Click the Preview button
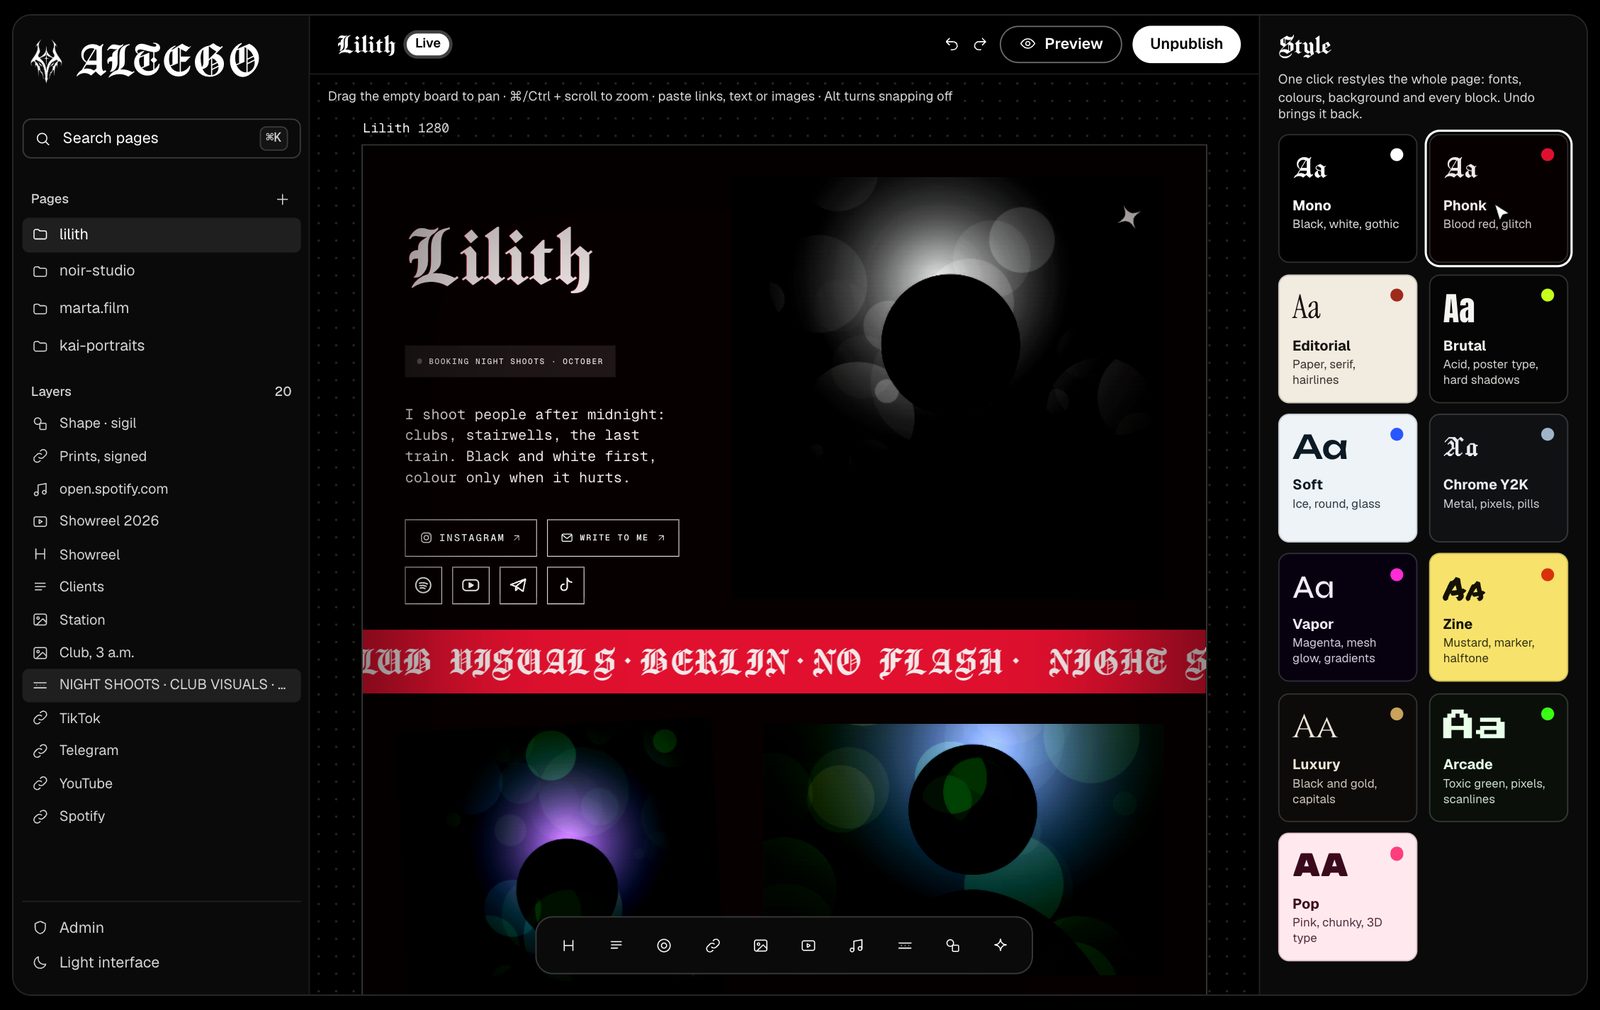 pyautogui.click(x=1061, y=44)
